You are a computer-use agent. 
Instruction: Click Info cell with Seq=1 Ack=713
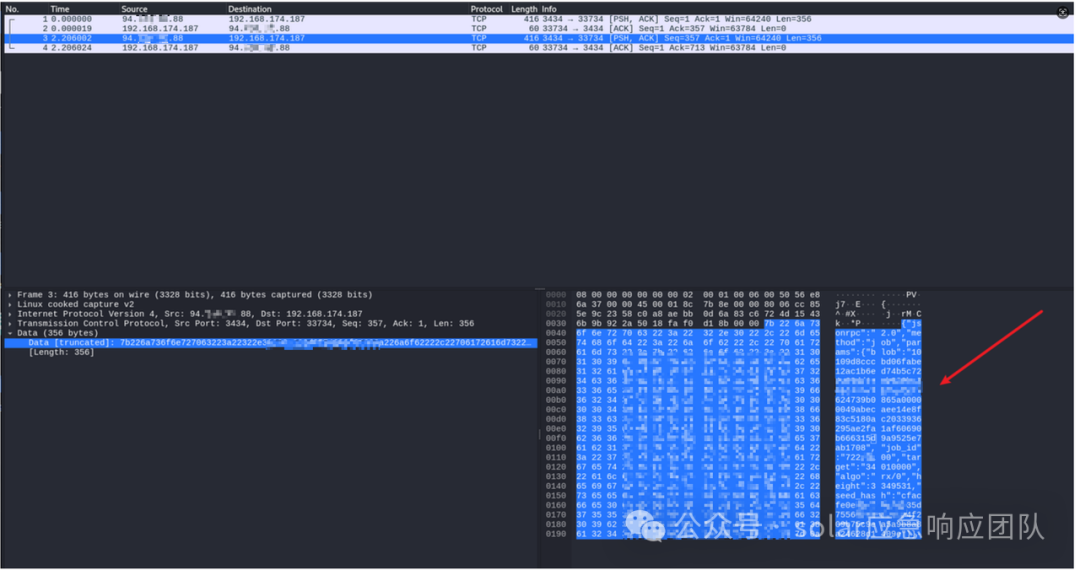click(664, 48)
